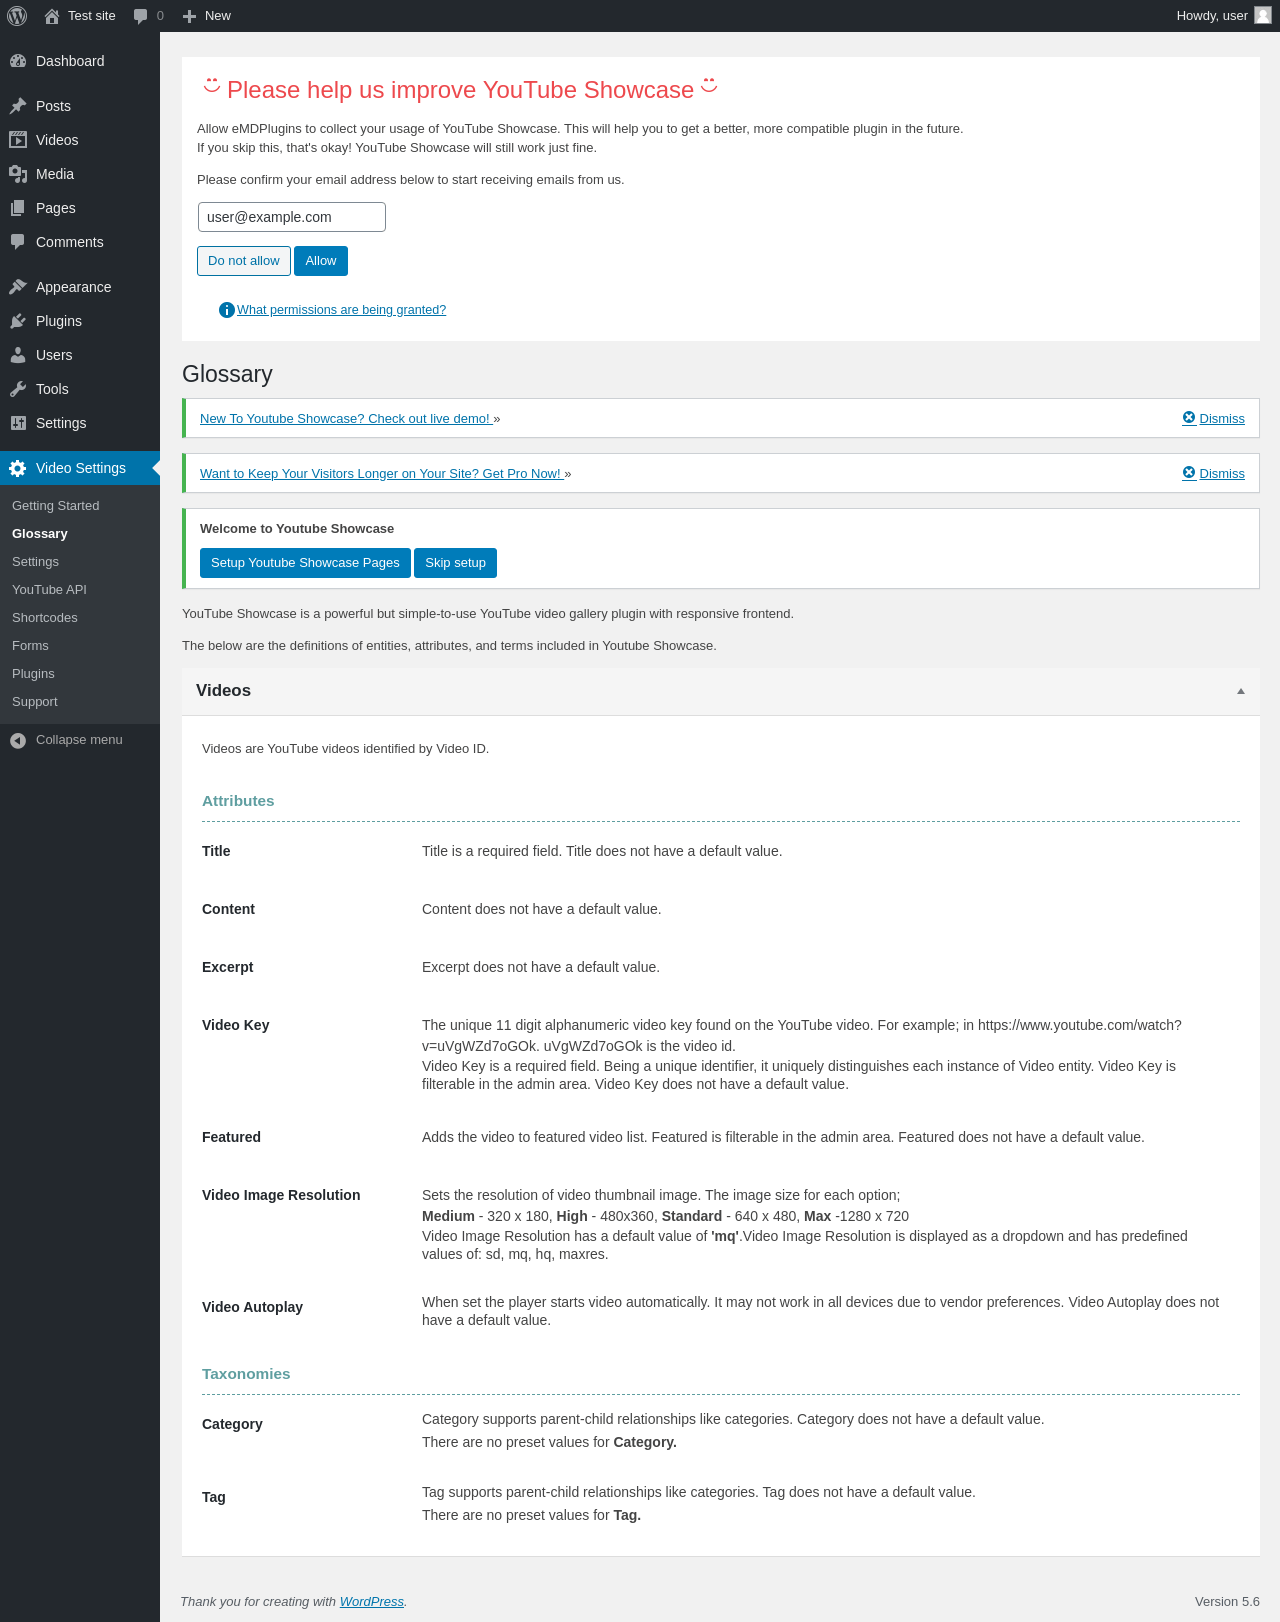The width and height of the screenshot is (1280, 1622).
Task: Click the Media library icon
Action: pyautogui.click(x=18, y=174)
